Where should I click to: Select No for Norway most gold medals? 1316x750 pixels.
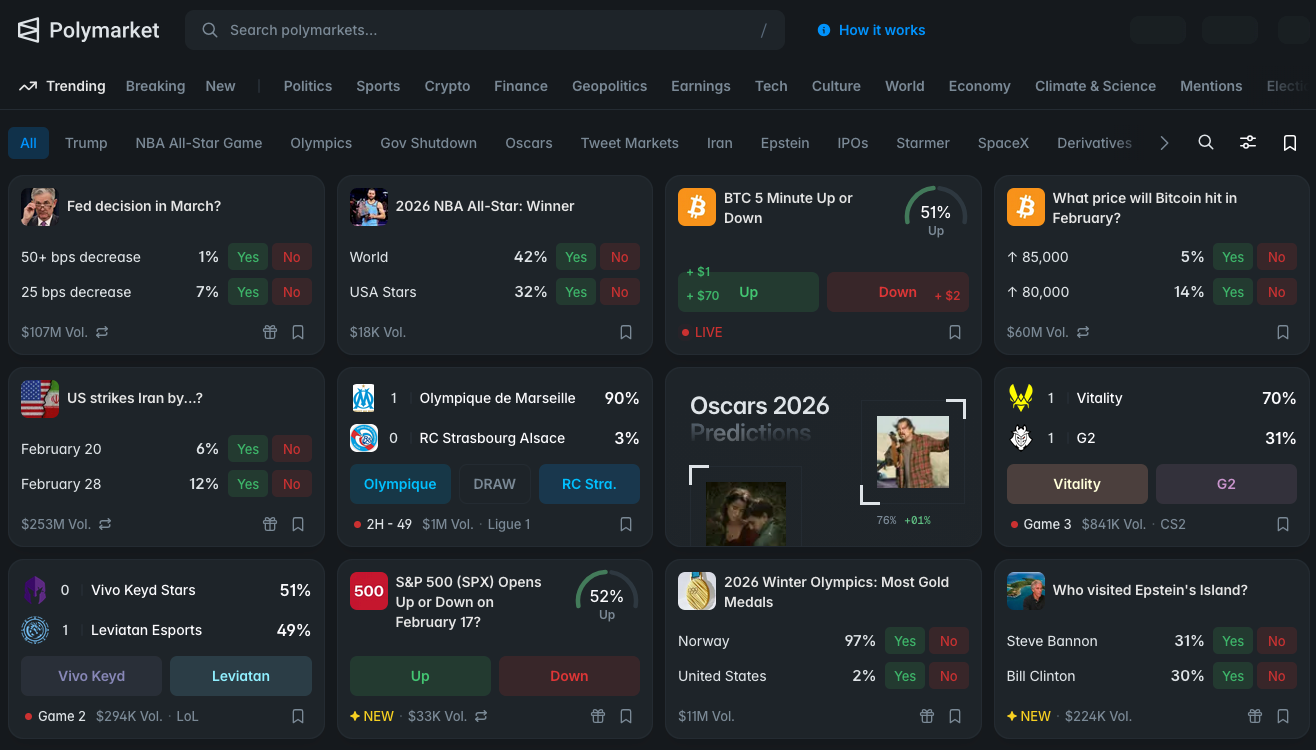[949, 641]
